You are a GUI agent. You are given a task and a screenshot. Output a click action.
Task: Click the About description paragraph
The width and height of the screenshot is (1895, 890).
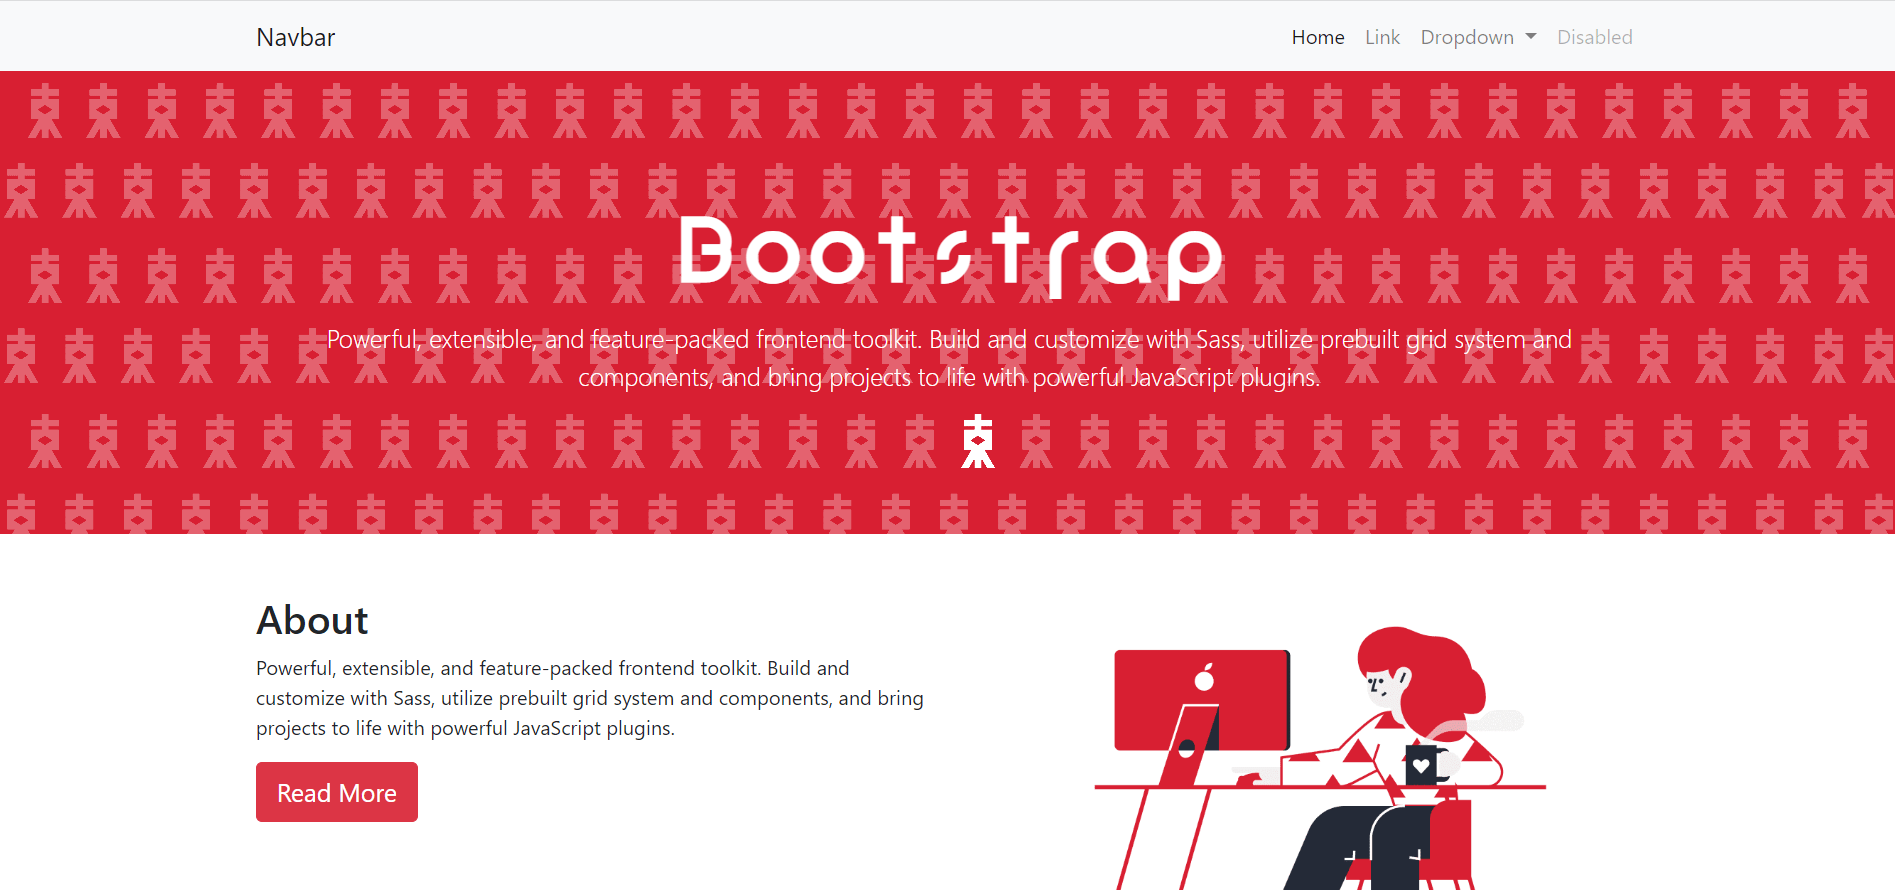tap(590, 698)
